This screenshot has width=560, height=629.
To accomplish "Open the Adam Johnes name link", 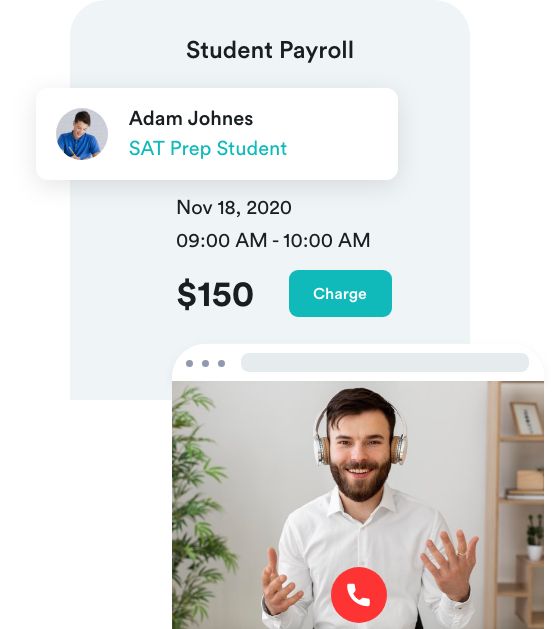I will pyautogui.click(x=191, y=118).
